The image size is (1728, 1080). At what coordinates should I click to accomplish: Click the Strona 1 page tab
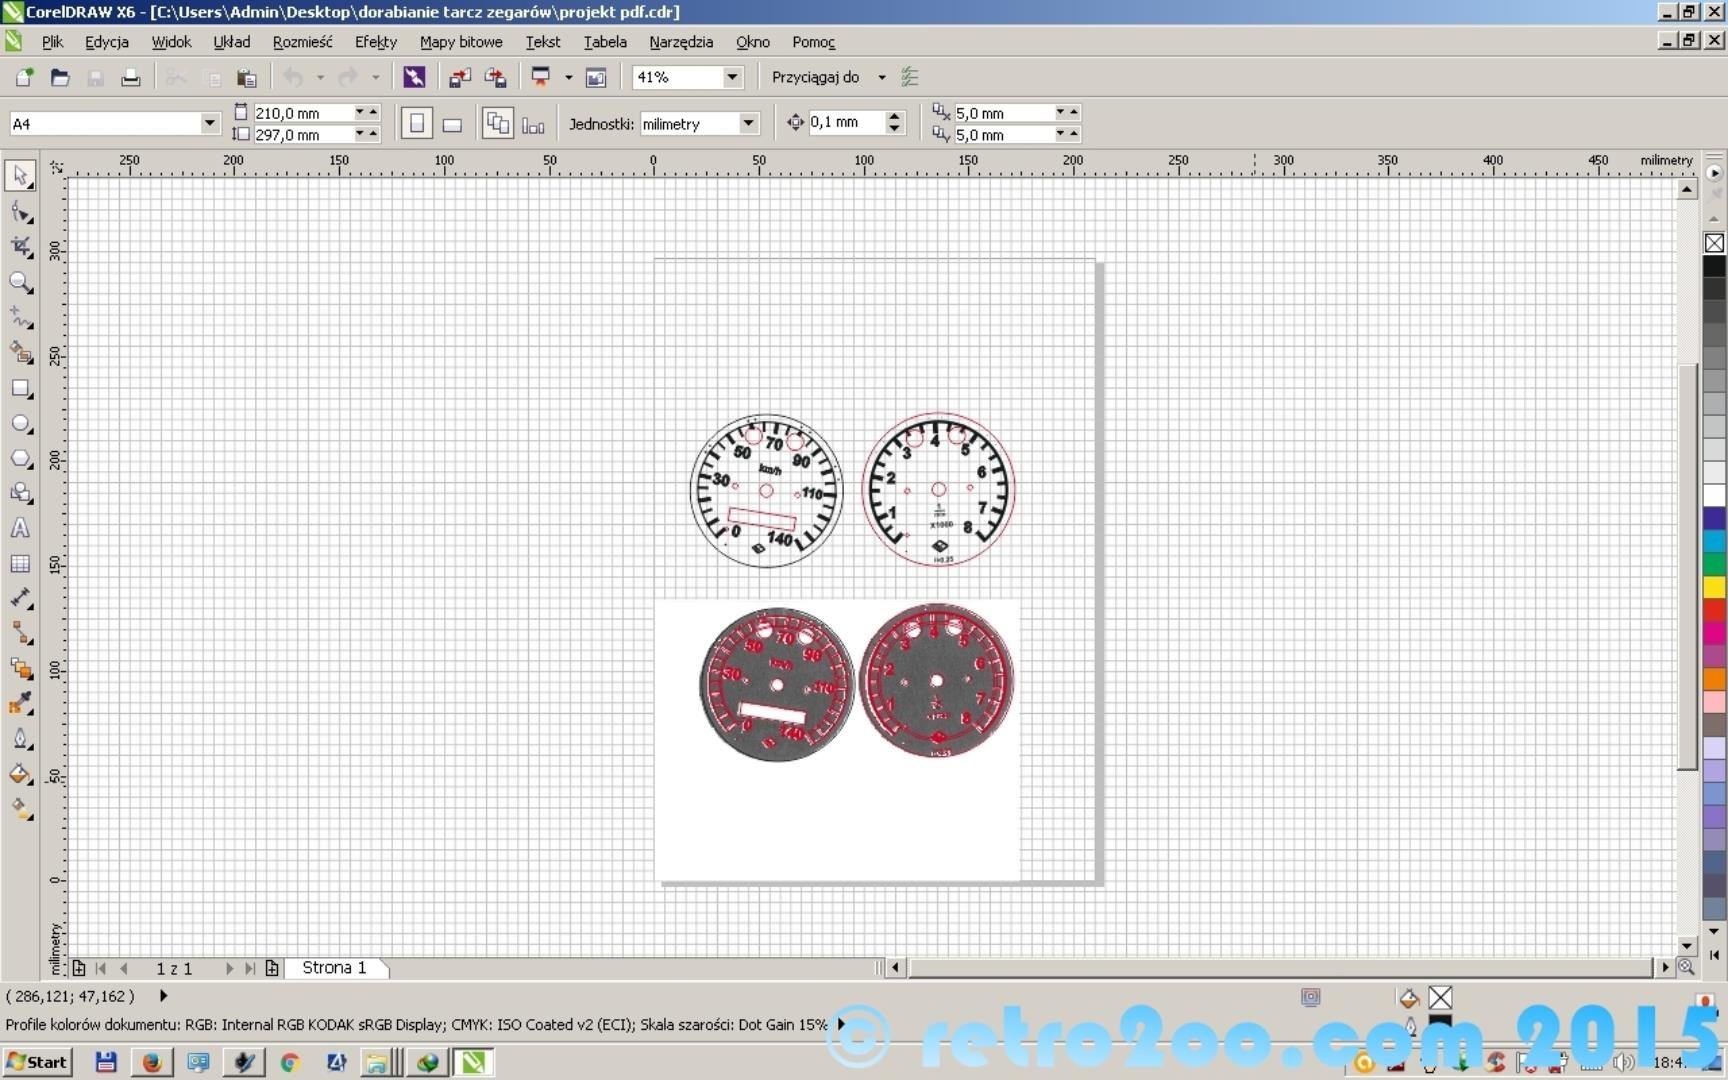334,968
